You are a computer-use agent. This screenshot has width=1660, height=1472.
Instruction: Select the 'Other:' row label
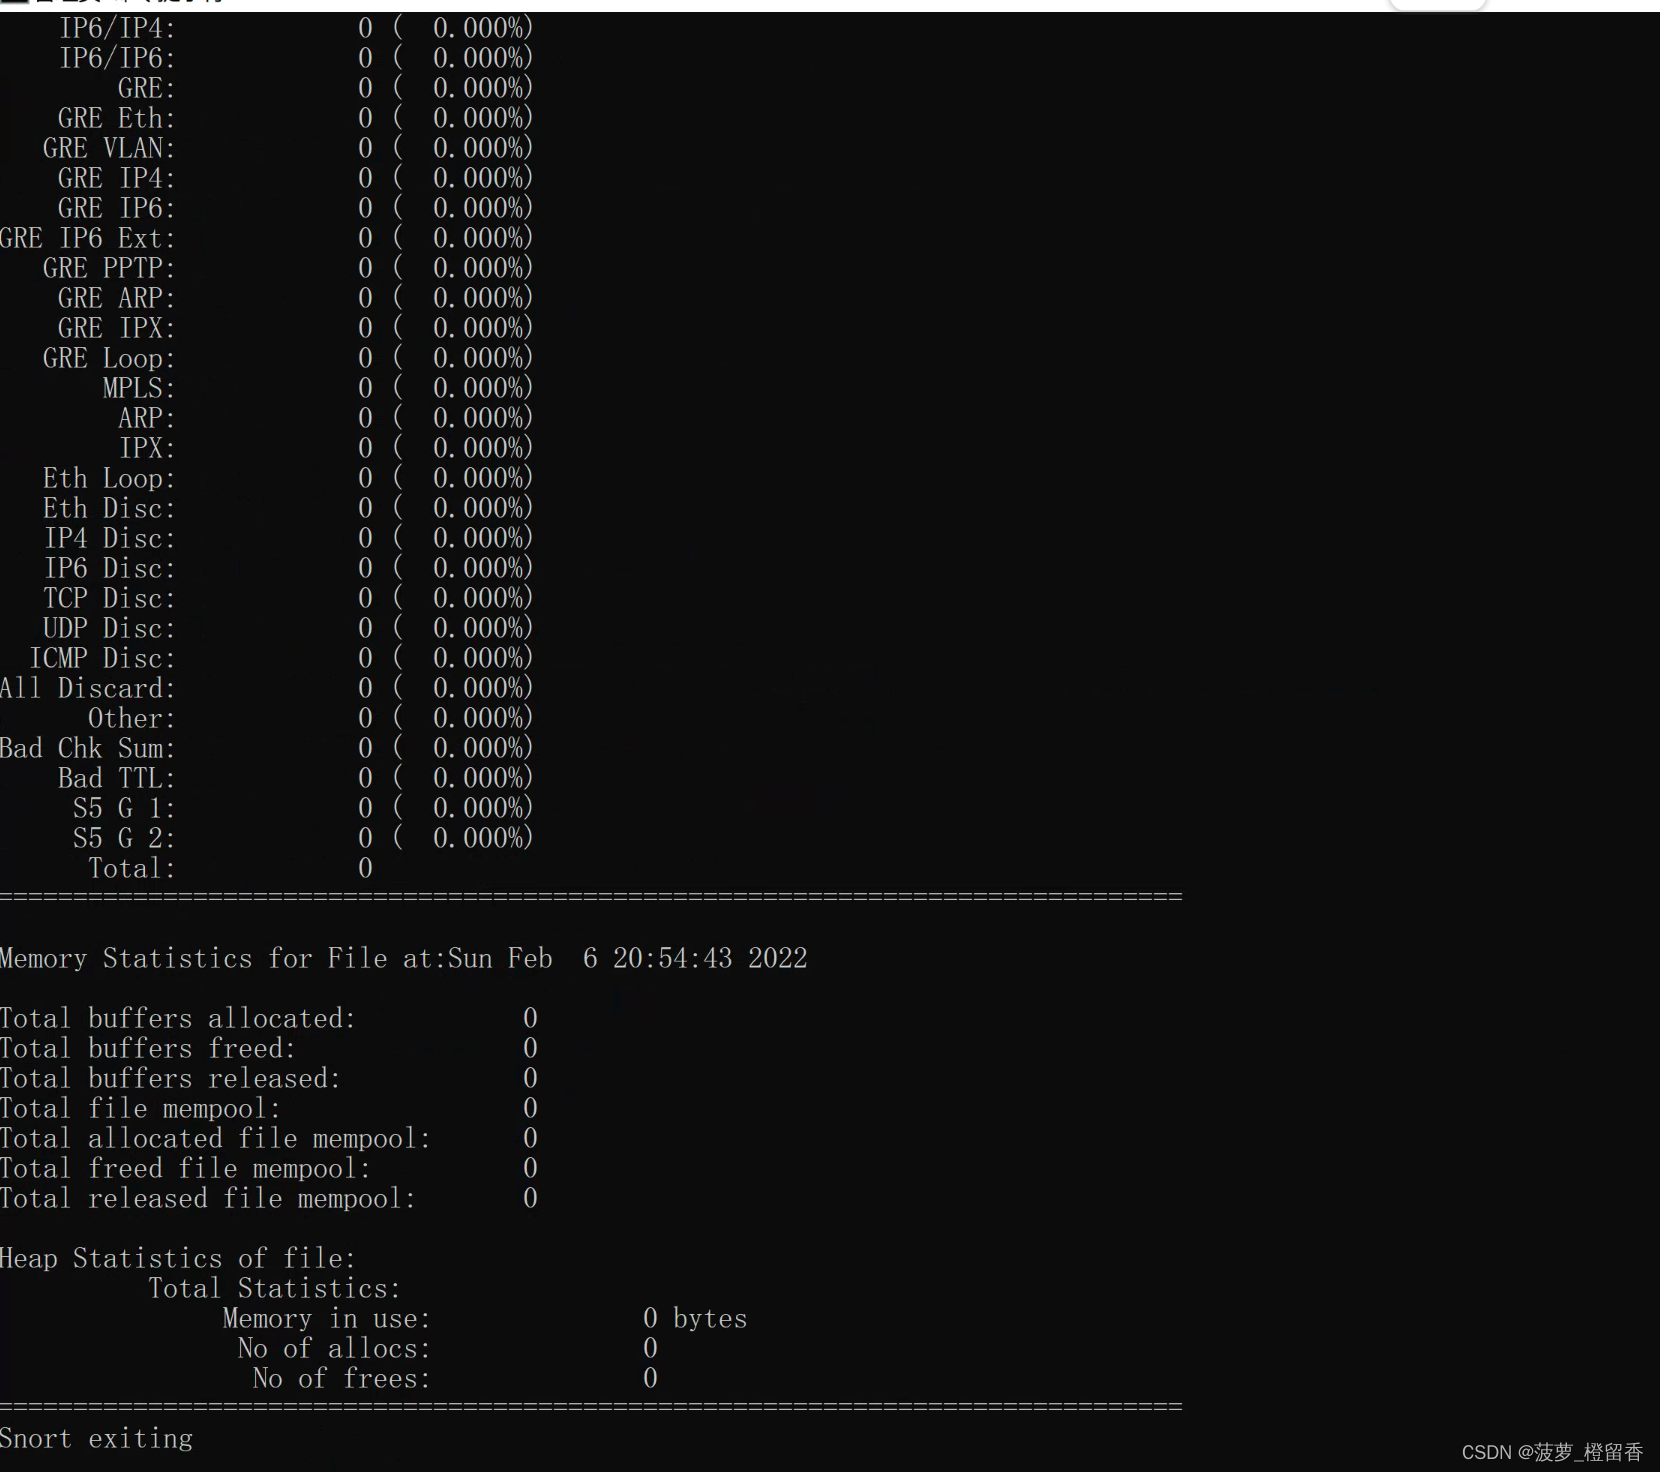[x=132, y=718]
